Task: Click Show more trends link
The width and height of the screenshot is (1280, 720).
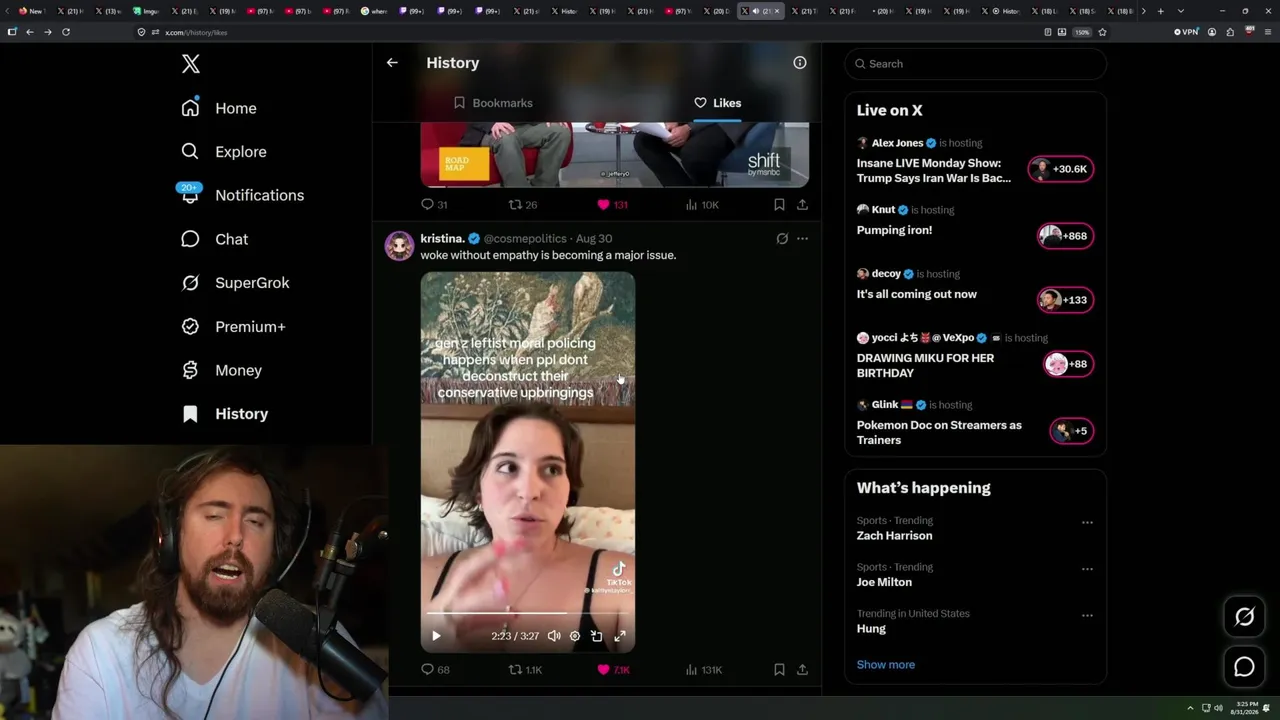Action: (x=885, y=665)
